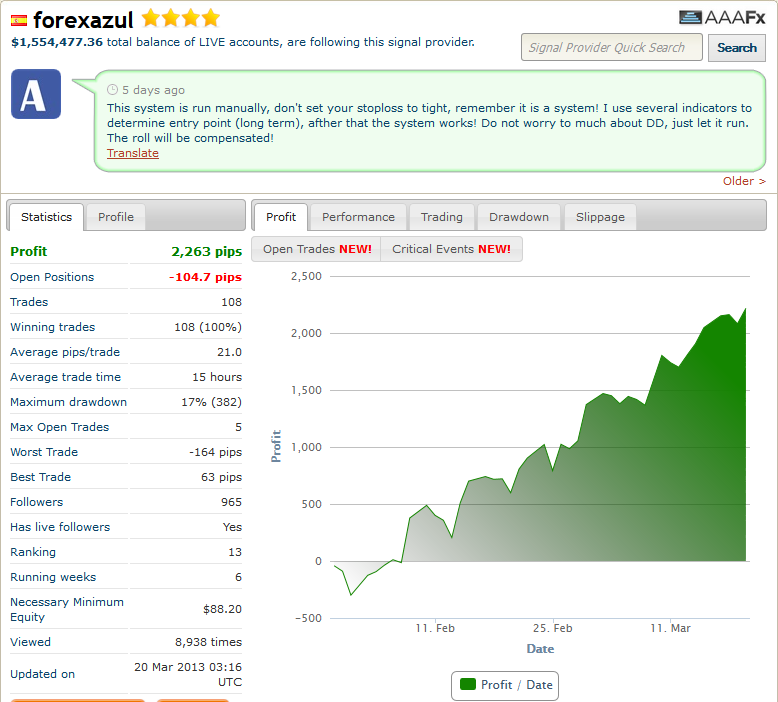Click the blue A avatar
Screen dimensions: 778x702
pyautogui.click(x=36, y=94)
